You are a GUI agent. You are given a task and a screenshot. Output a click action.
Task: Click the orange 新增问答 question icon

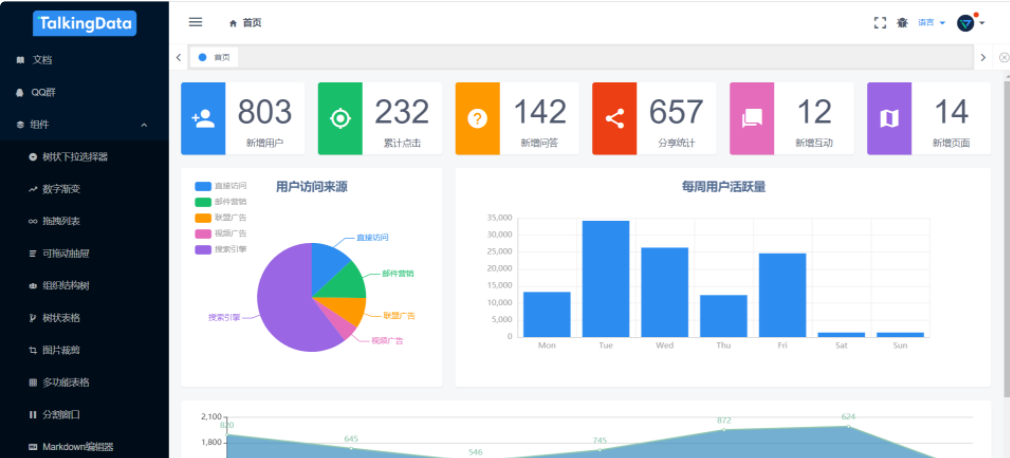click(477, 119)
